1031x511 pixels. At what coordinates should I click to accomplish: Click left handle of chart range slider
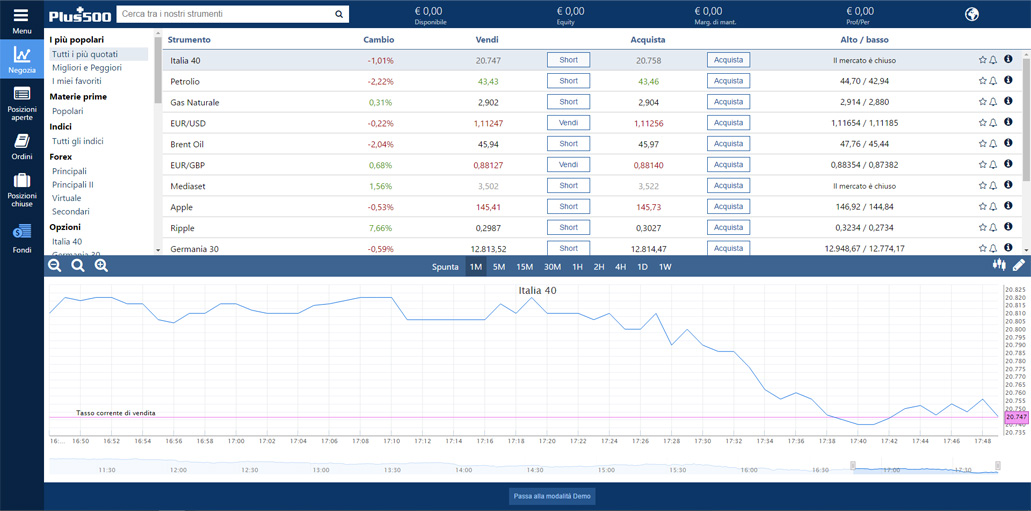click(x=853, y=466)
